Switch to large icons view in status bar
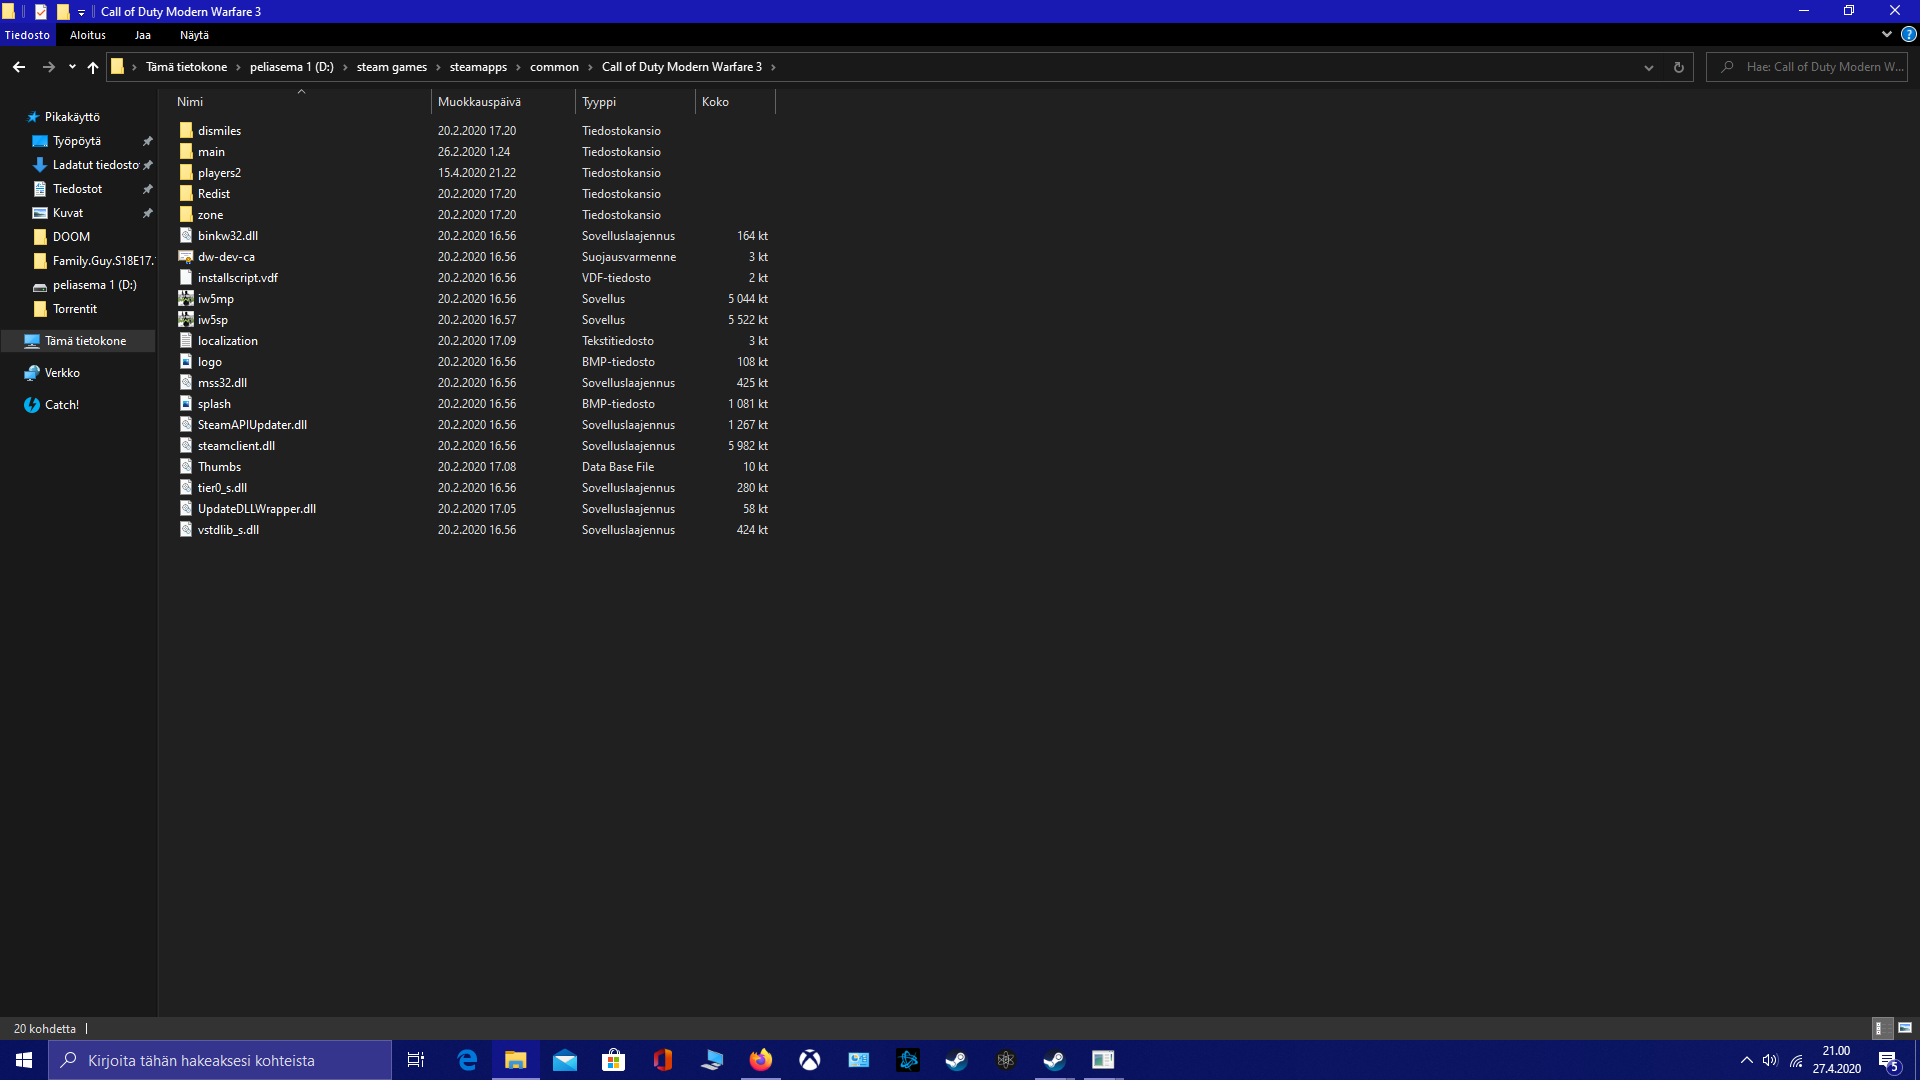 [x=1905, y=1028]
